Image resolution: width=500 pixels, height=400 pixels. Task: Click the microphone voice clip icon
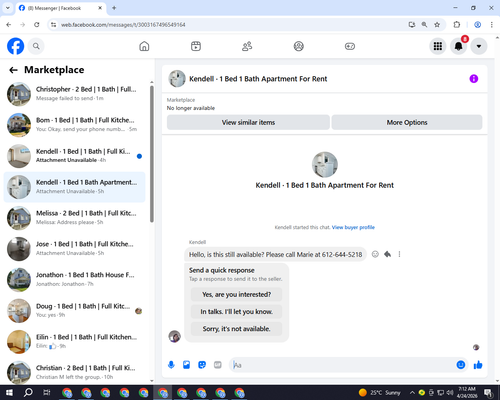(171, 365)
